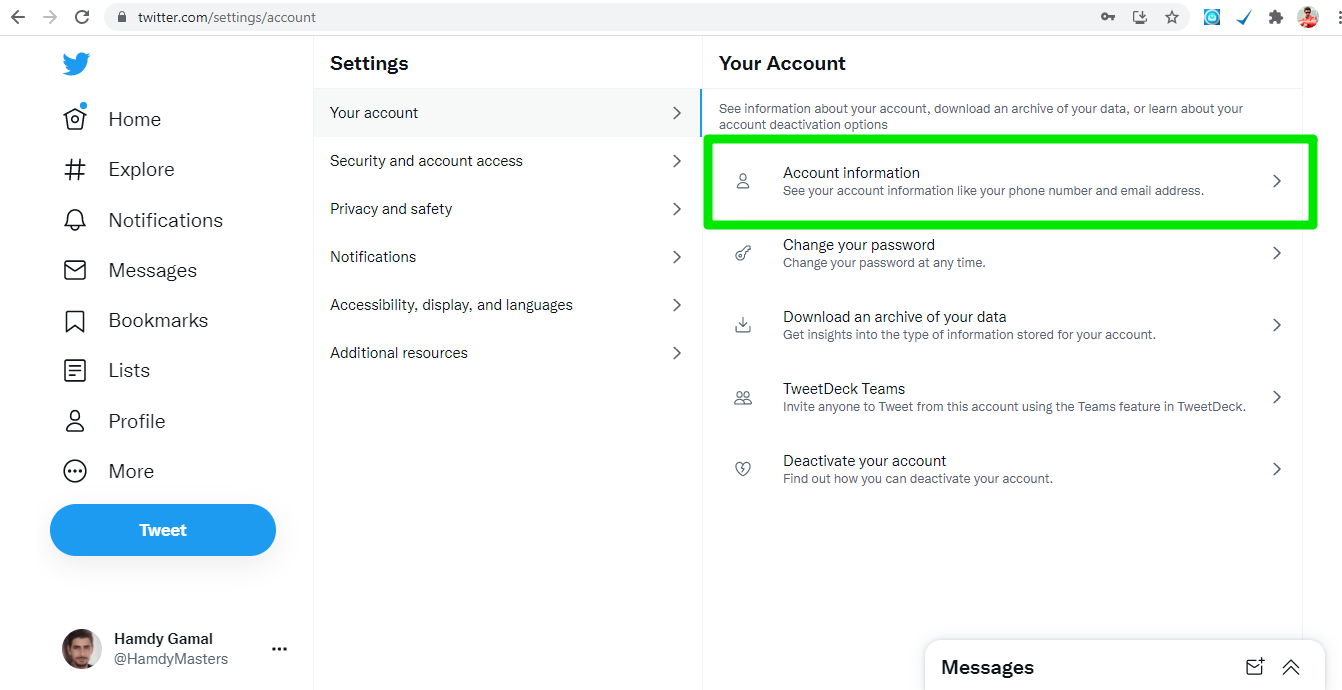Open Accessibility, display, and languages chevron
Viewport: 1342px width, 690px height.
[677, 305]
